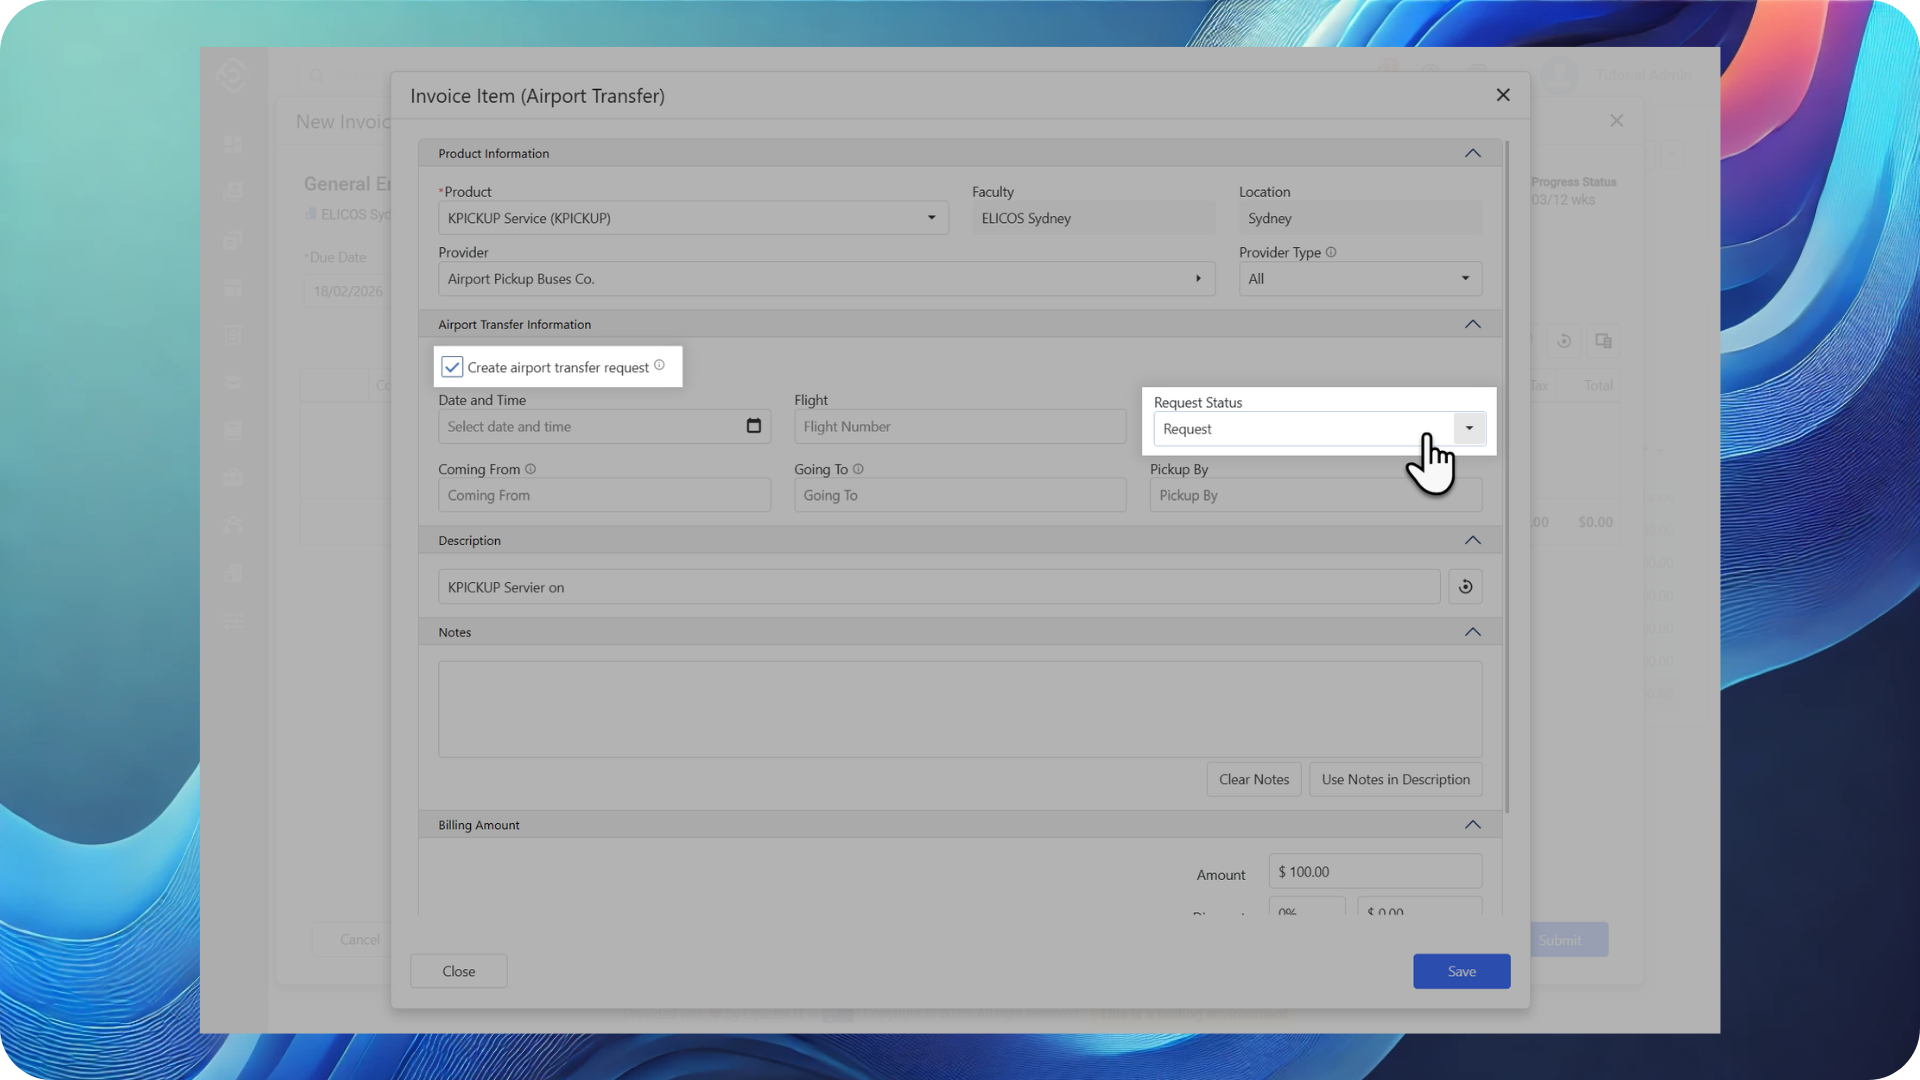This screenshot has height=1080, width=1920.
Task: Collapse the Product Information section
Action: (1472, 153)
